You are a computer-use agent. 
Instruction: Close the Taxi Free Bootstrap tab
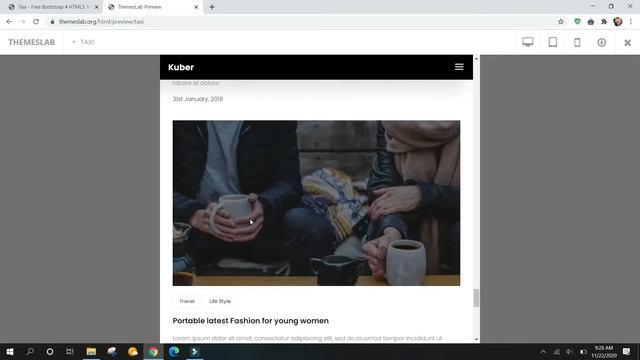[96, 7]
